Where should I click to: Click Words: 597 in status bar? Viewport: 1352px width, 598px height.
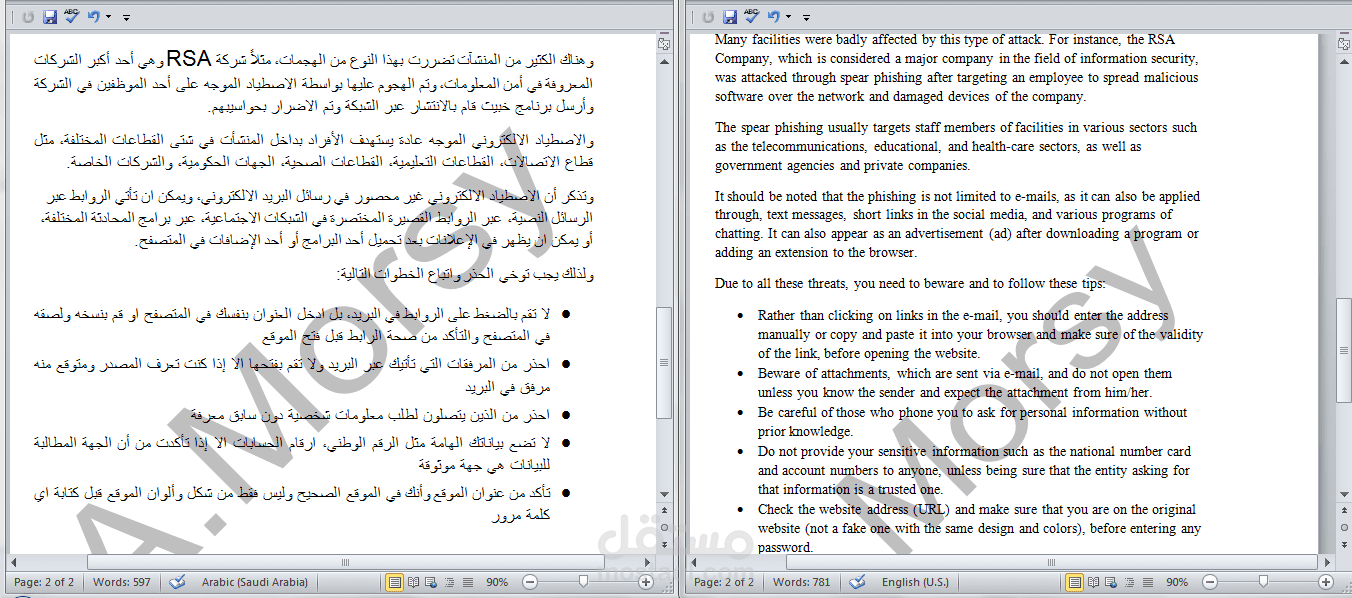[122, 582]
